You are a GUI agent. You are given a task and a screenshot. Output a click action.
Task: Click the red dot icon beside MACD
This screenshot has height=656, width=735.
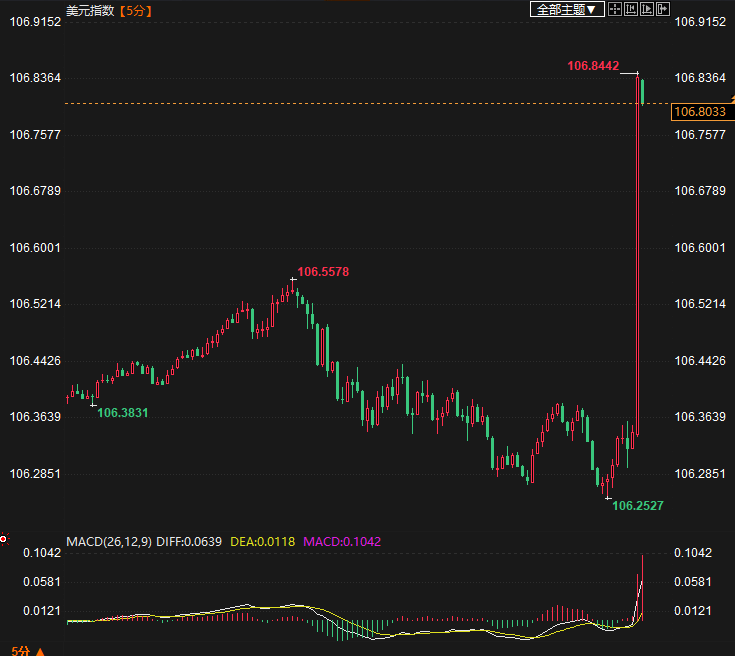[4, 538]
